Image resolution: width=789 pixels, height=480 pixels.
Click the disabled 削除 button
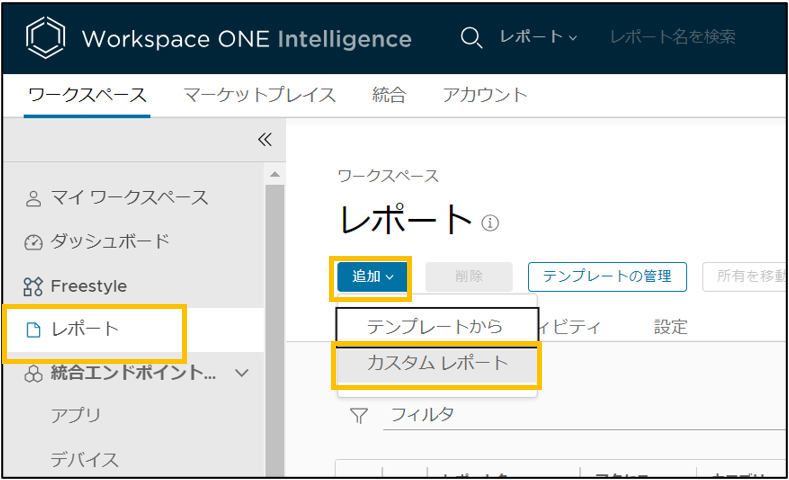469,276
